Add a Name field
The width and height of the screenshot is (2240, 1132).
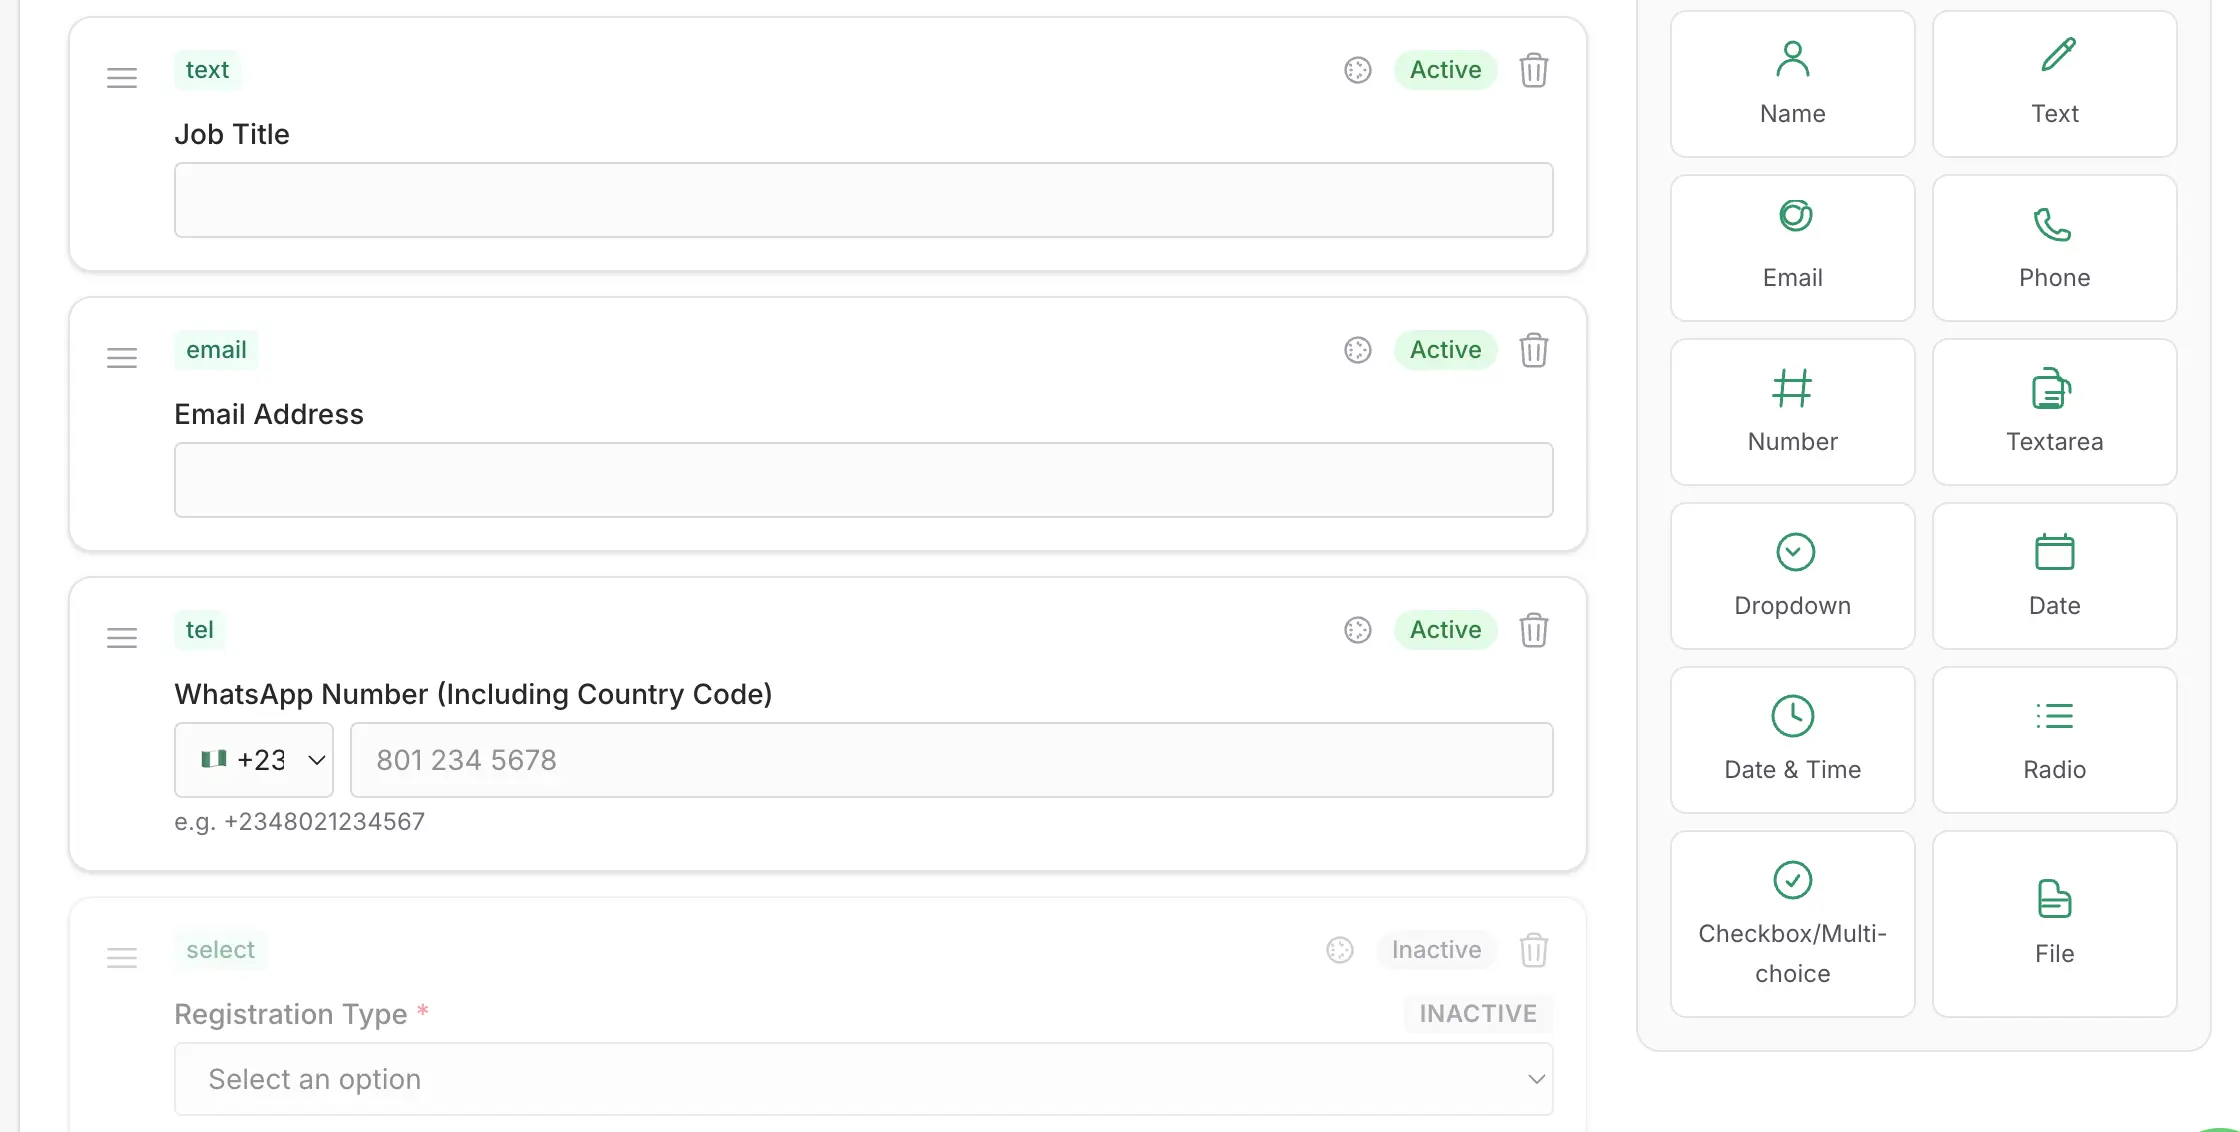tap(1792, 84)
